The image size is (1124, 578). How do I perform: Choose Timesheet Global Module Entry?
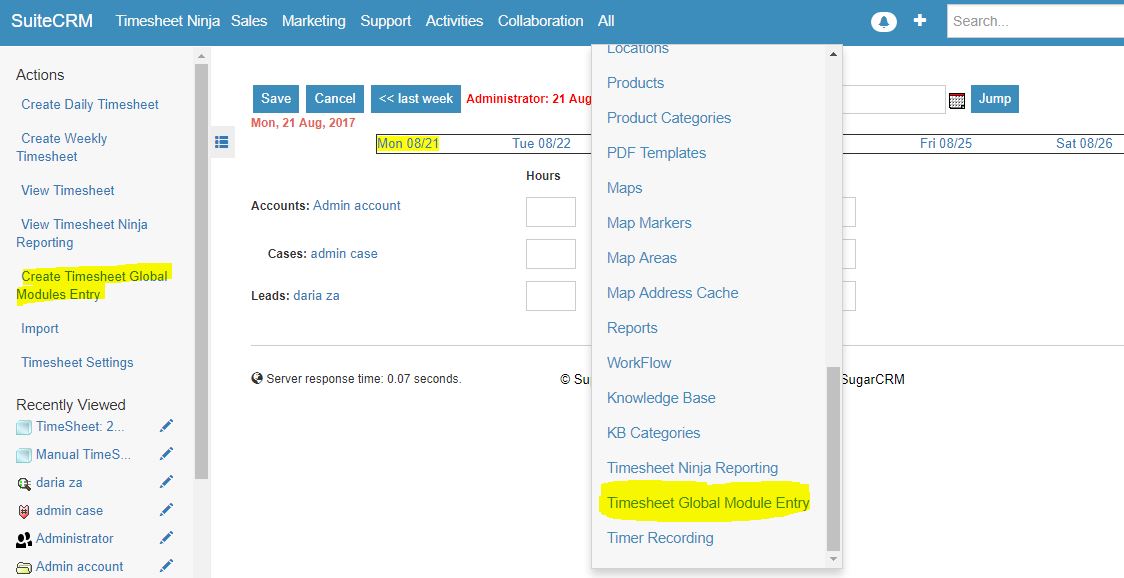[x=708, y=503]
